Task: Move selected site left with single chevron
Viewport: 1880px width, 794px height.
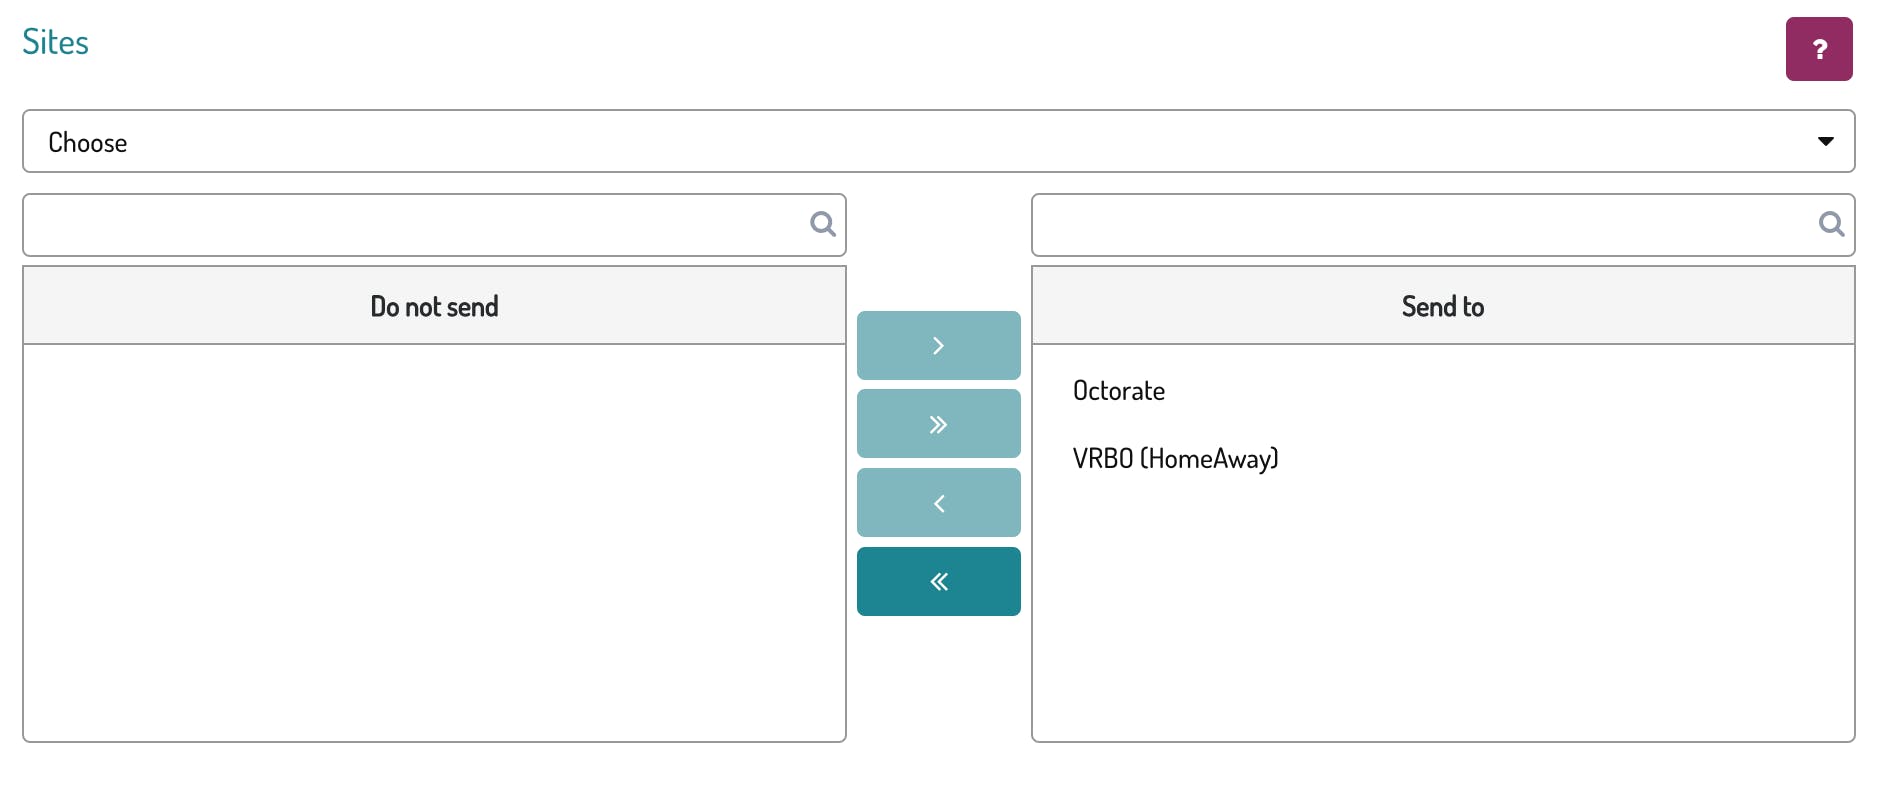Action: coord(938,503)
